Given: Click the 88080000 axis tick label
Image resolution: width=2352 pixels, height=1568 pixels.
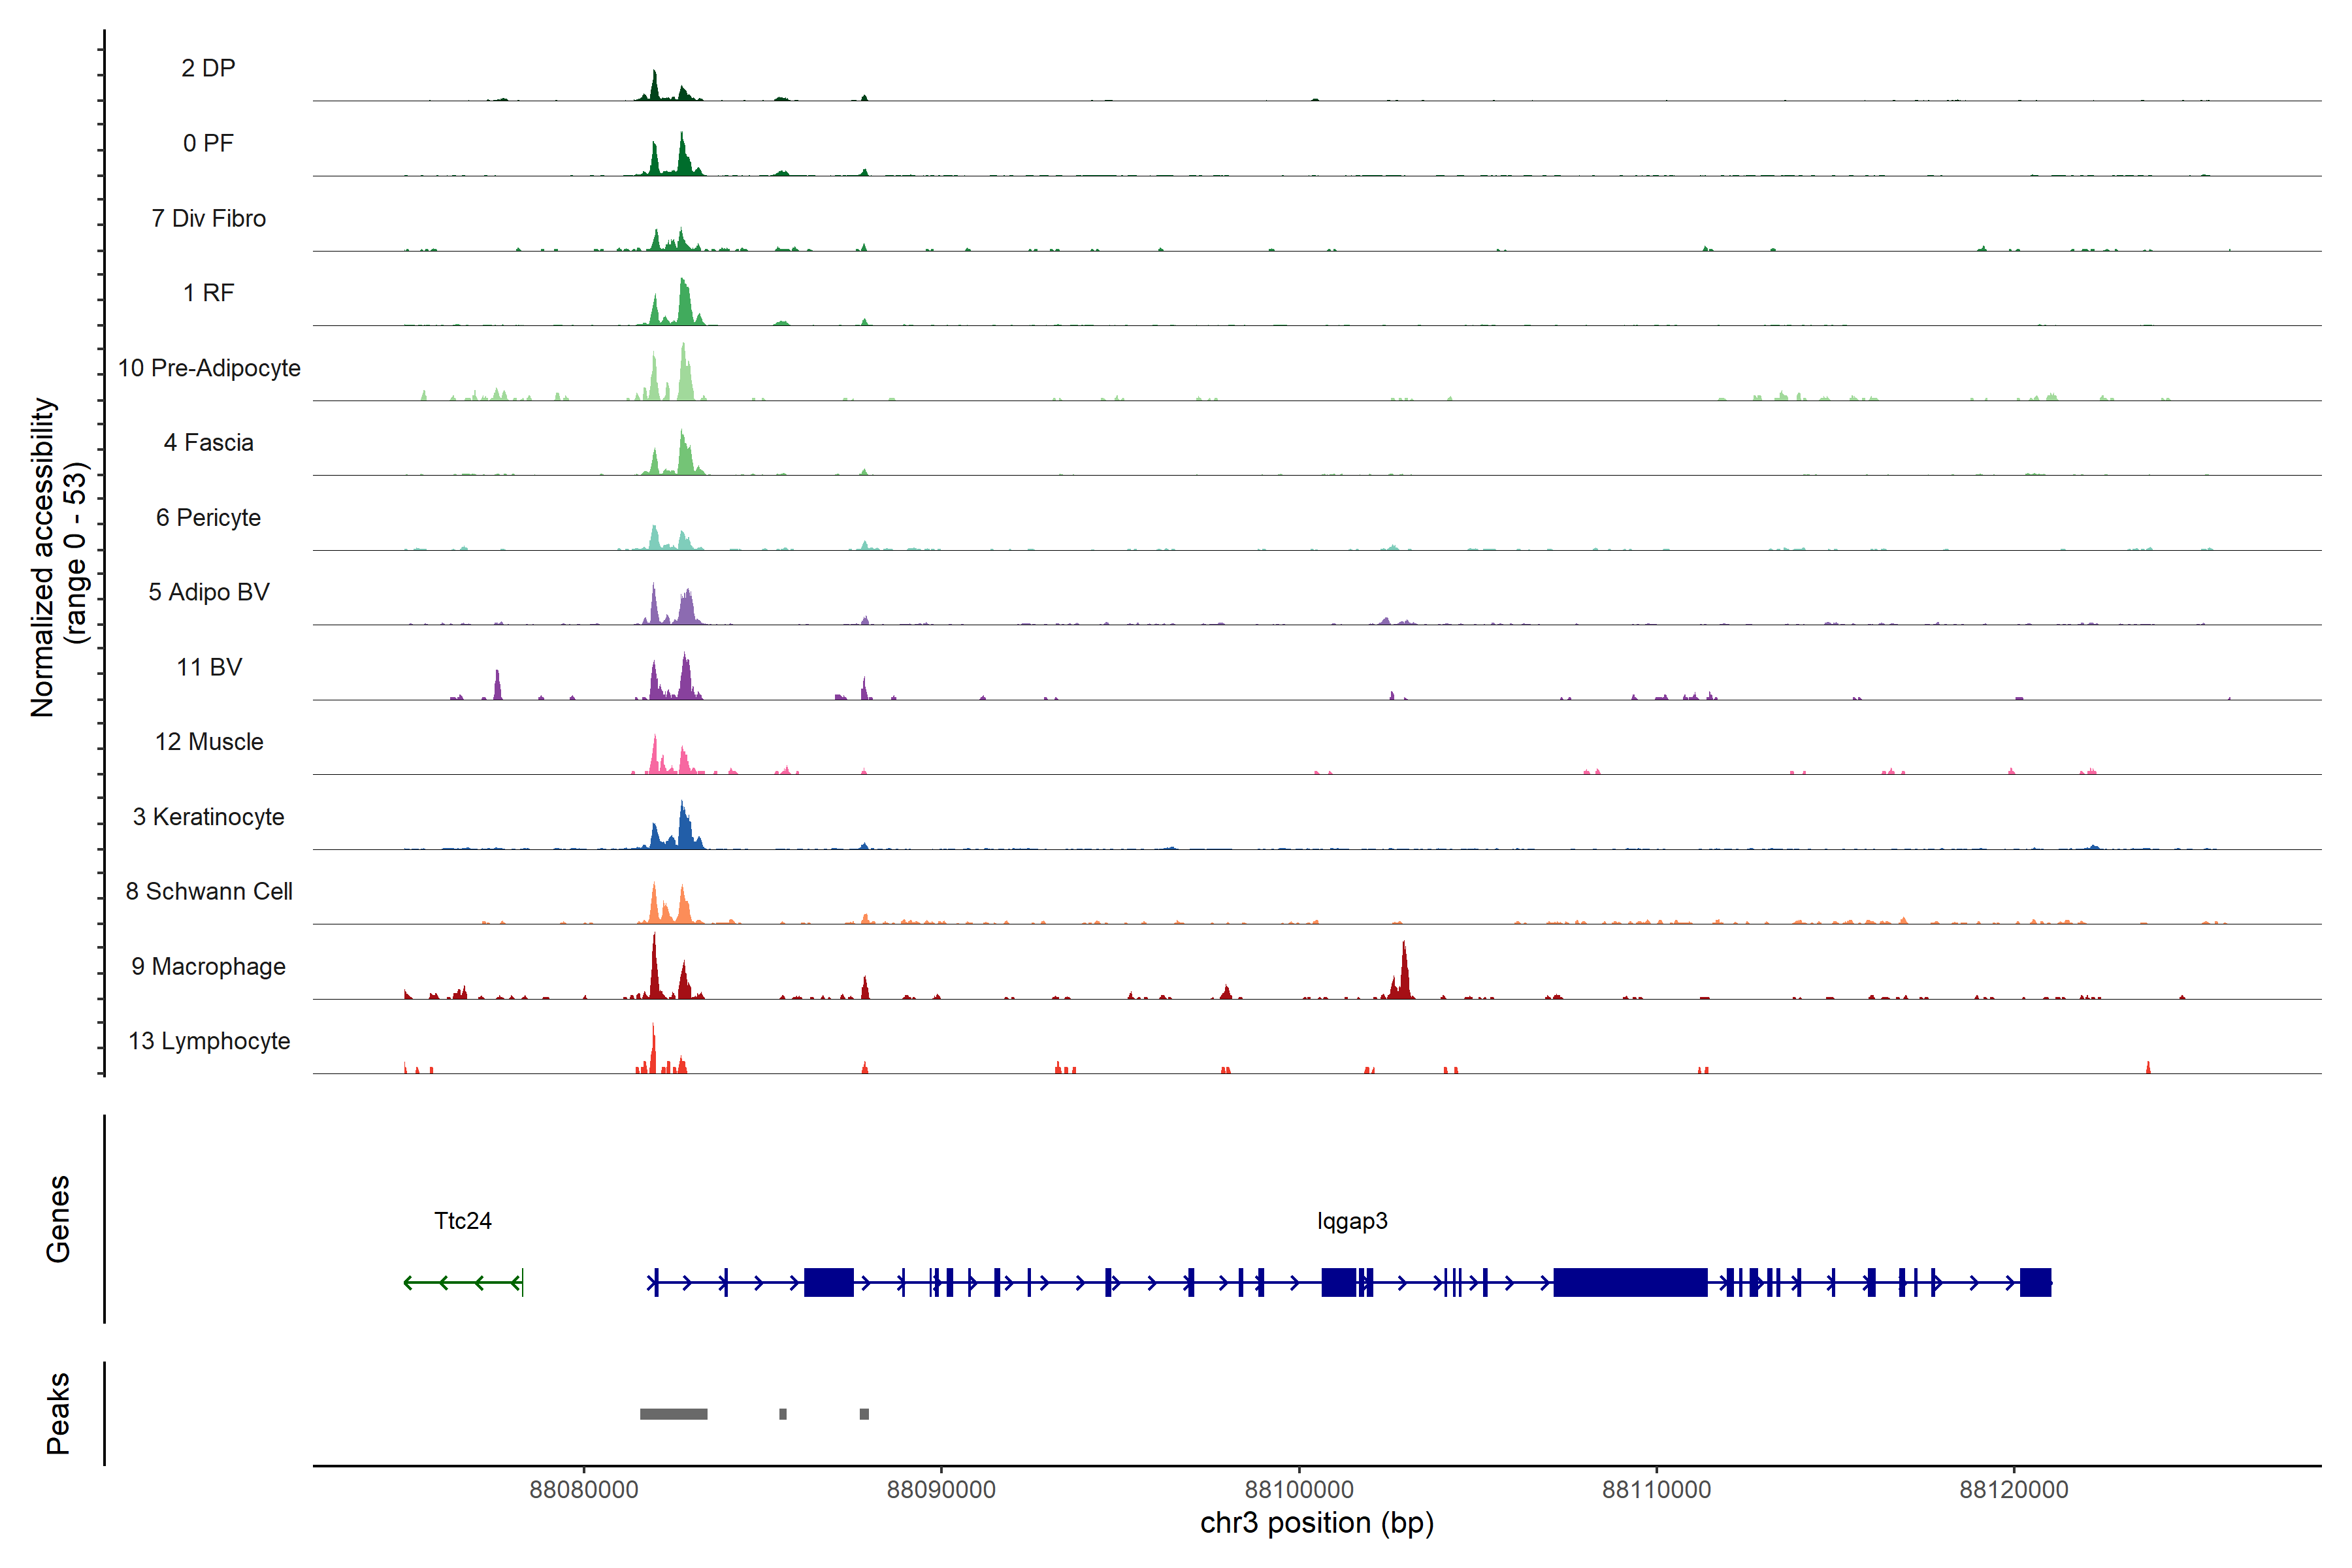Looking at the screenshot, I should click(x=584, y=1489).
